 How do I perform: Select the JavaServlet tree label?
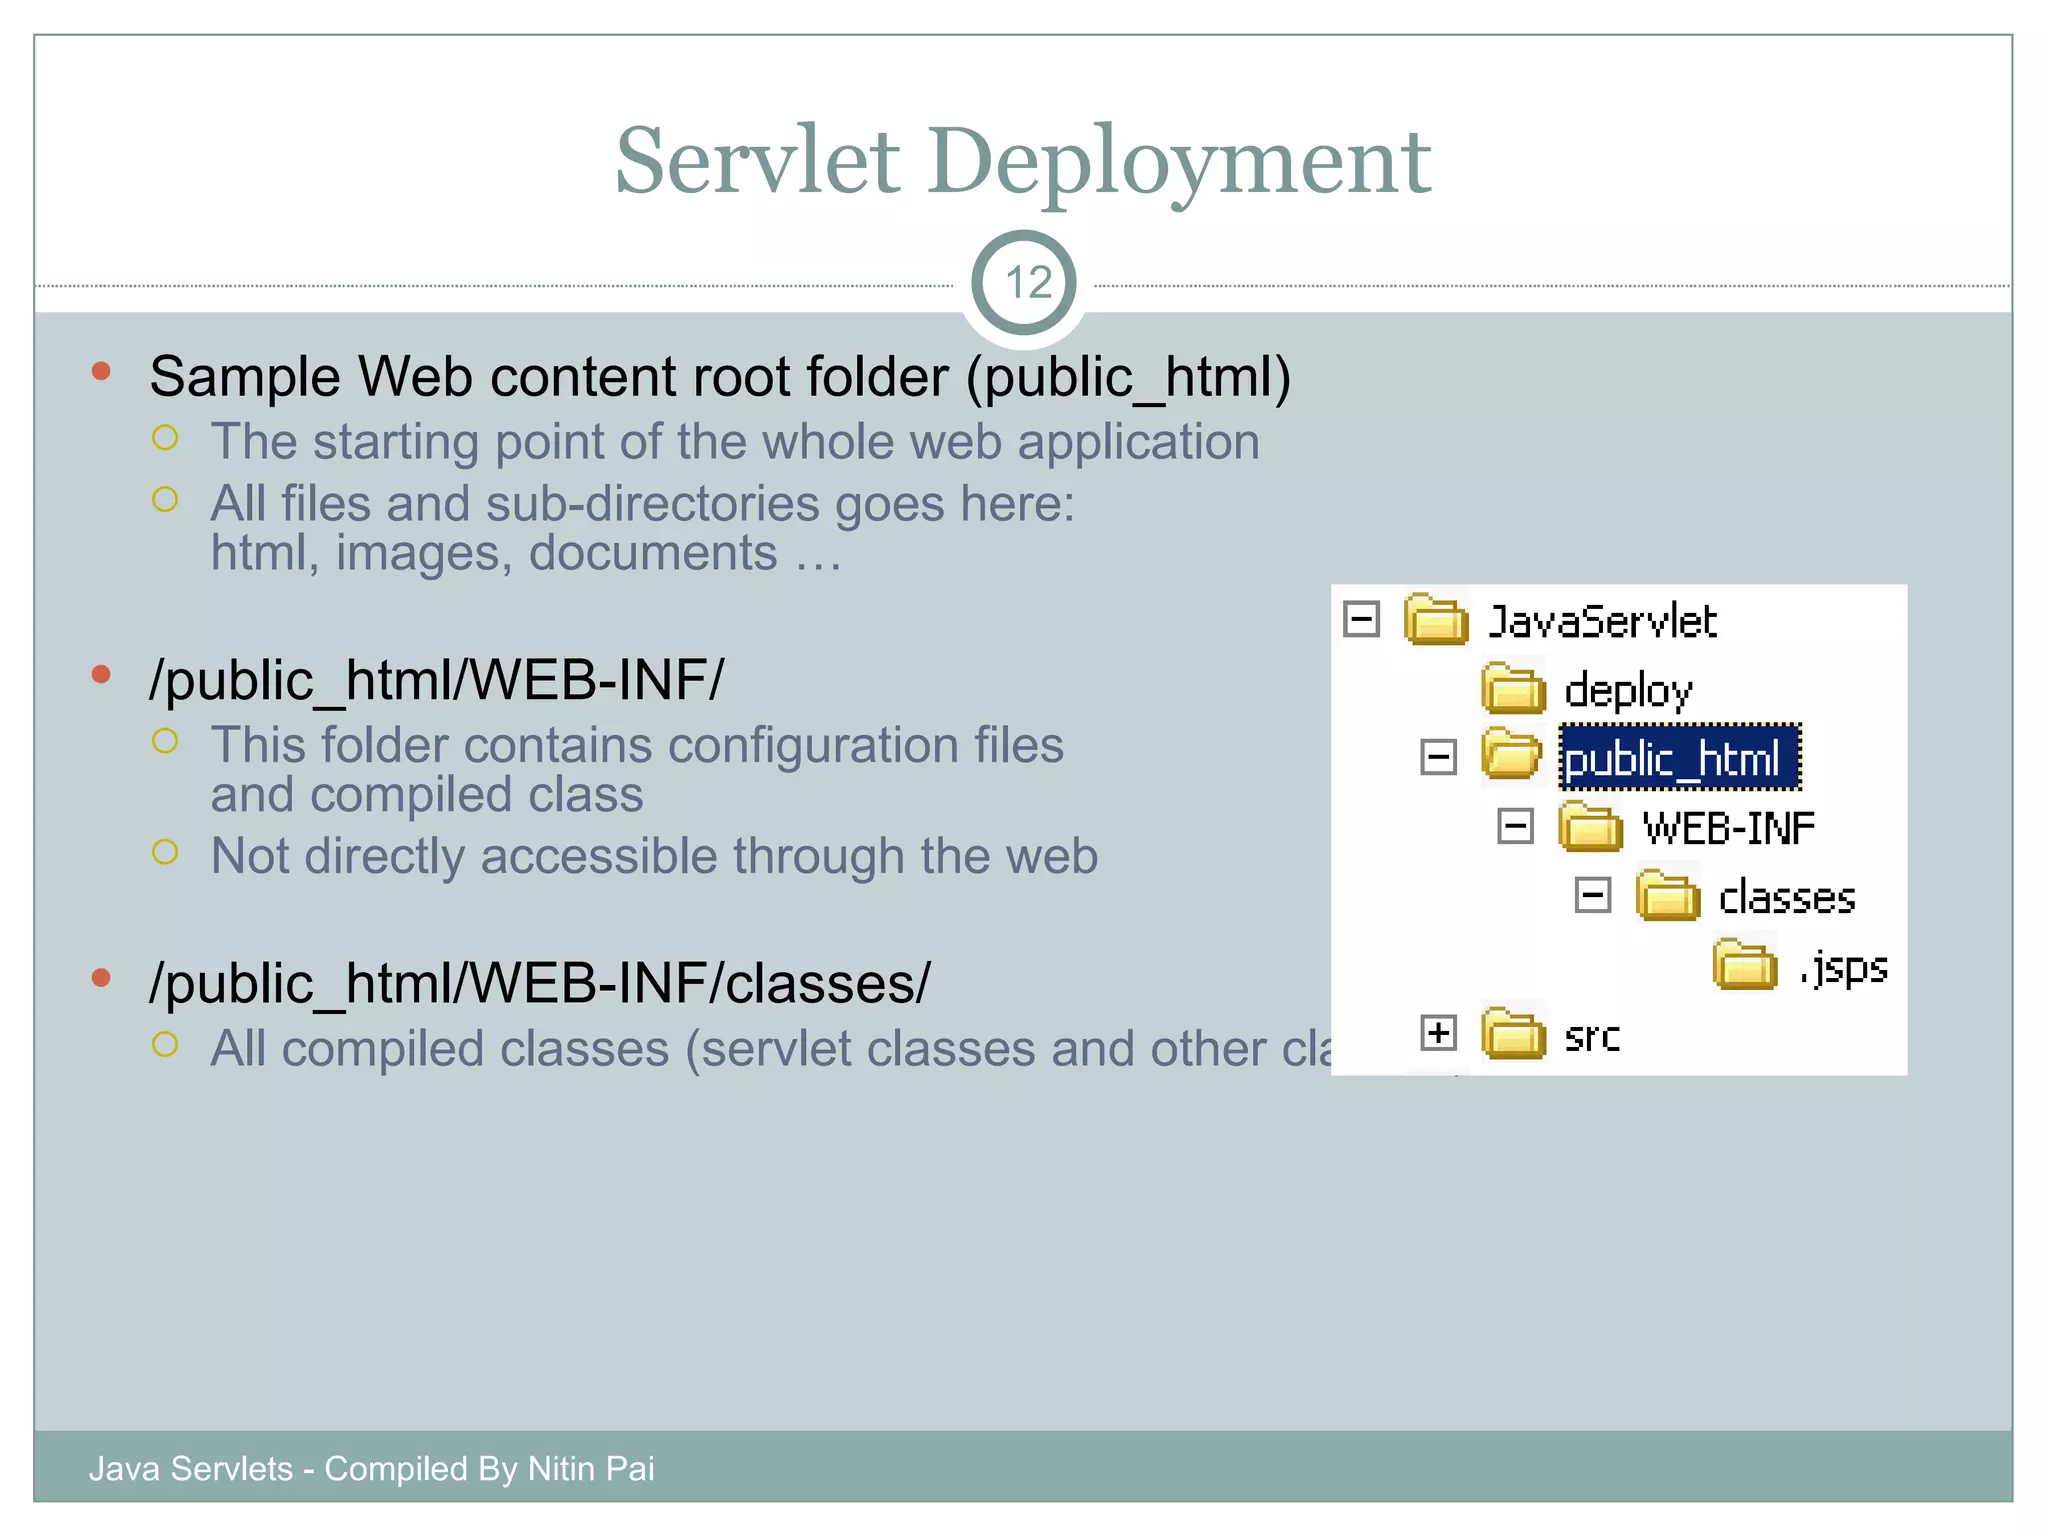(1602, 622)
